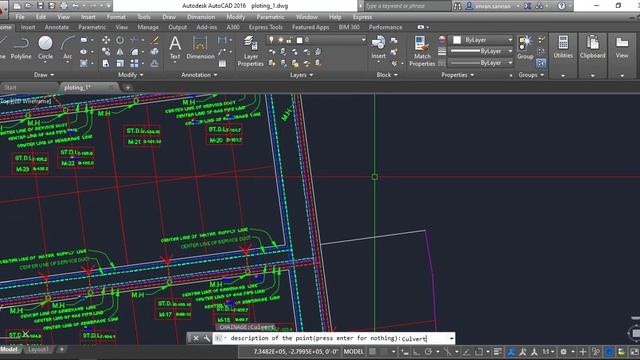640x360 pixels.
Task: Expand the Properties panel
Action: (x=458, y=75)
